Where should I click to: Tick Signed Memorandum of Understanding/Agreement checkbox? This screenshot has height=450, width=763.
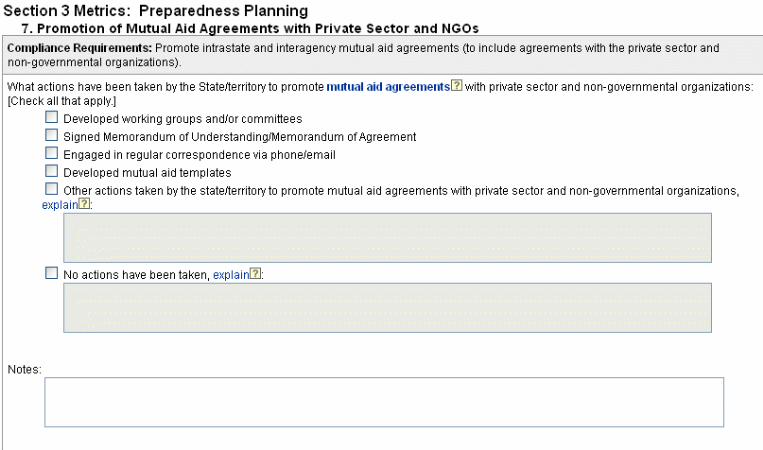tap(52, 136)
